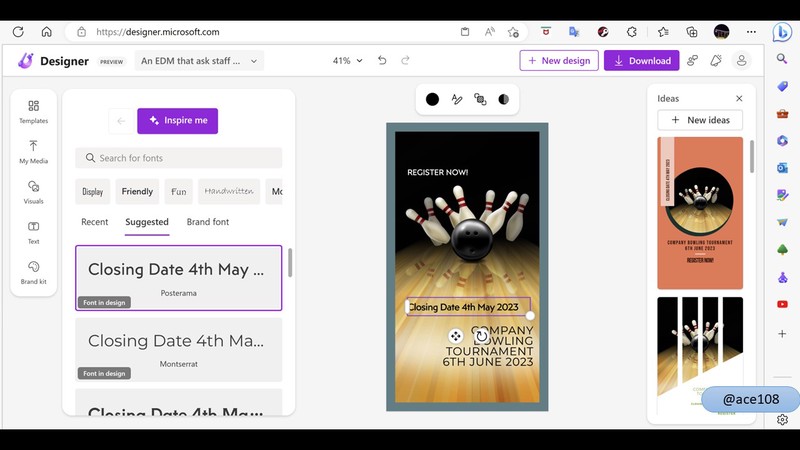
Task: Open browser settings and more menu
Action: pyautogui.click(x=751, y=32)
